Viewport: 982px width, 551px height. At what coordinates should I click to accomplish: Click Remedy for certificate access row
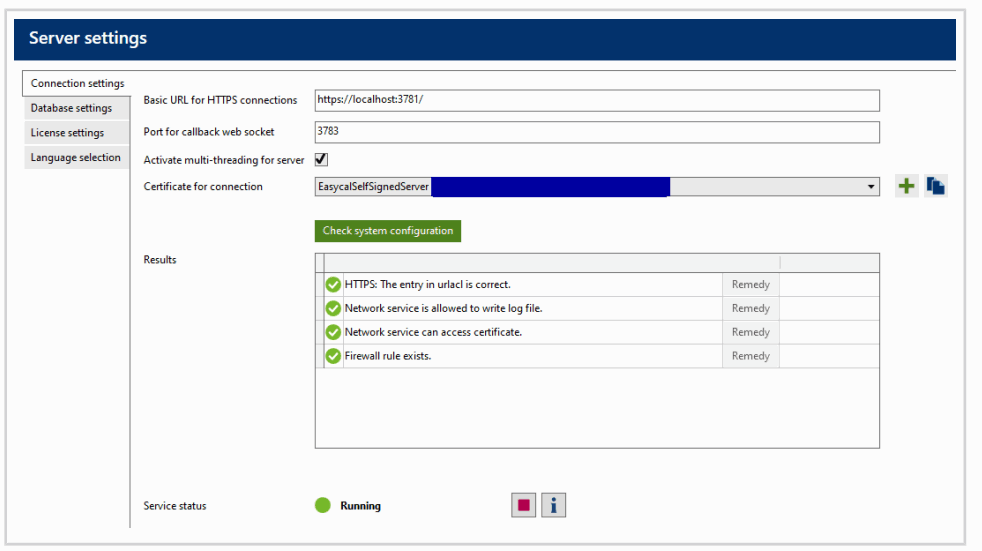tap(750, 332)
